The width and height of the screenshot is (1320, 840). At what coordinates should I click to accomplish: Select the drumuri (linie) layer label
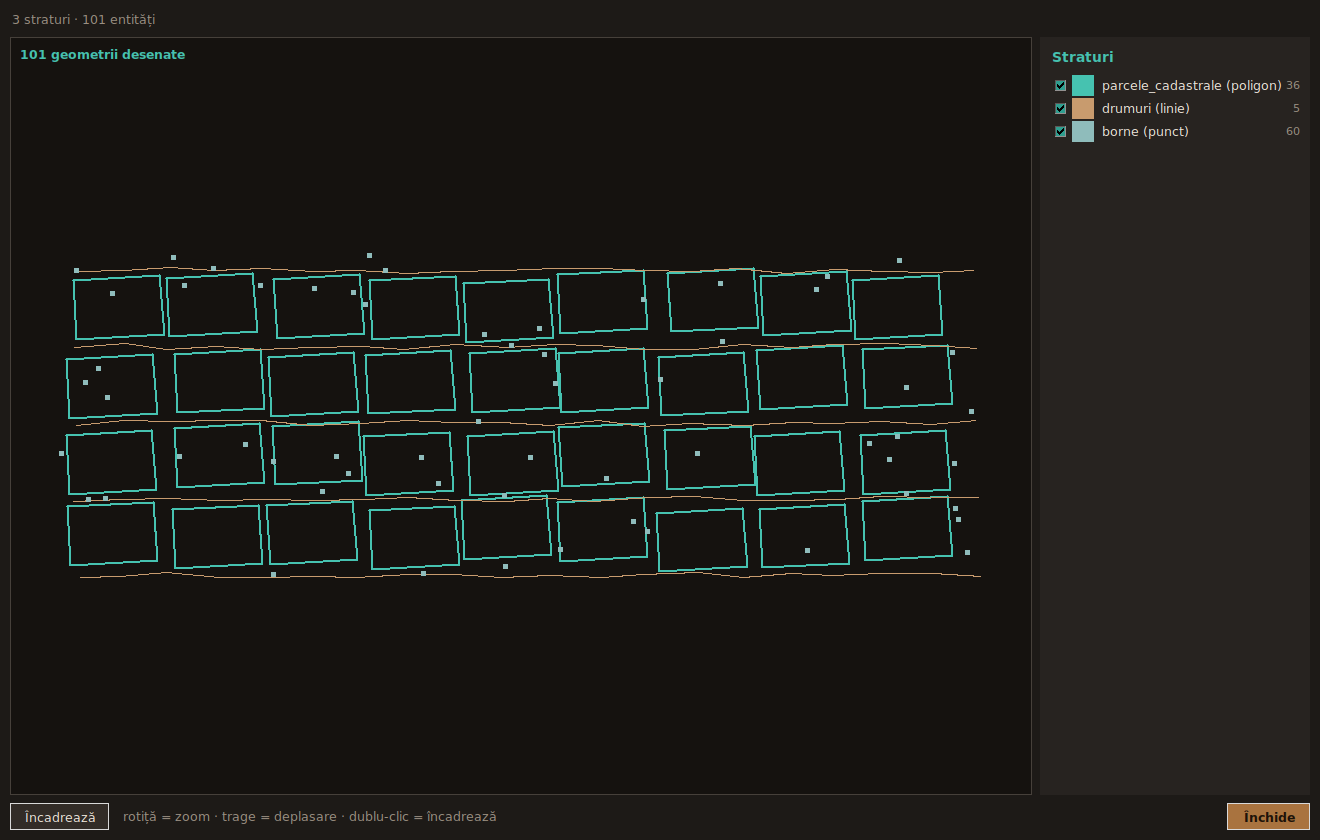1146,109
